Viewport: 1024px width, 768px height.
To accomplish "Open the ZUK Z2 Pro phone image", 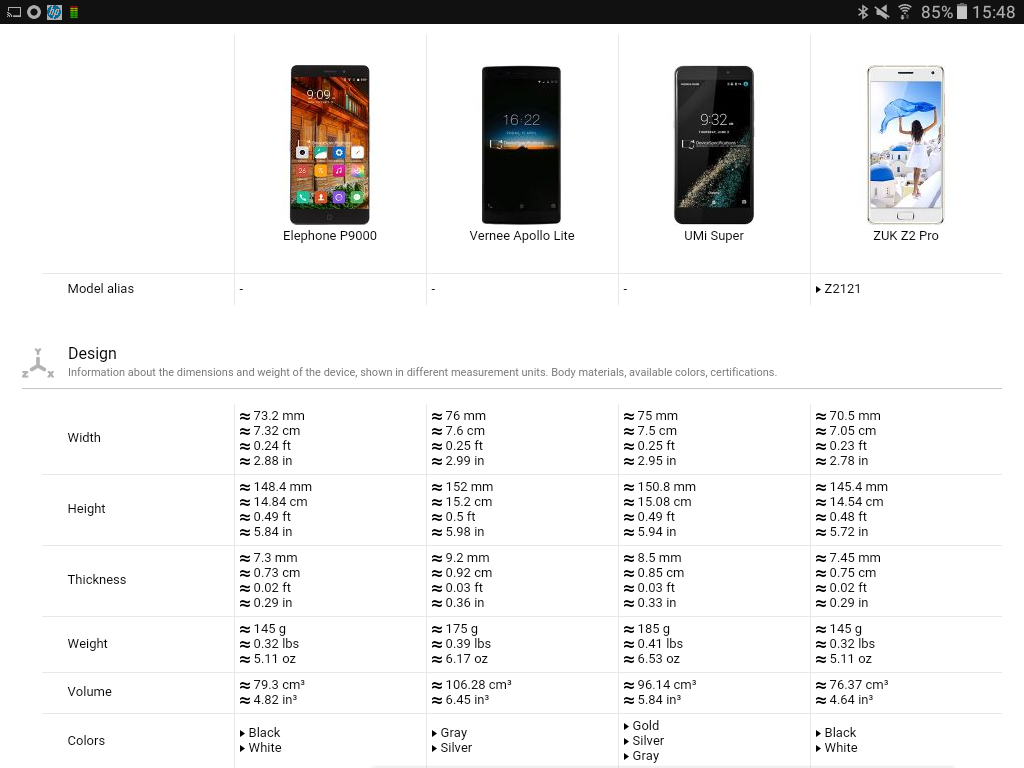I will coord(906,145).
